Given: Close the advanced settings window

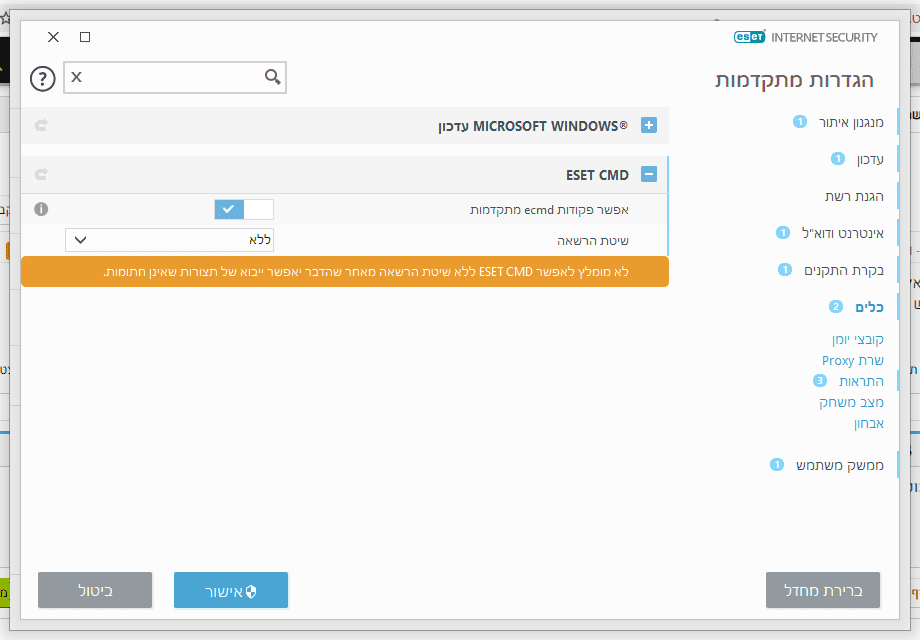Looking at the screenshot, I should tap(53, 37).
